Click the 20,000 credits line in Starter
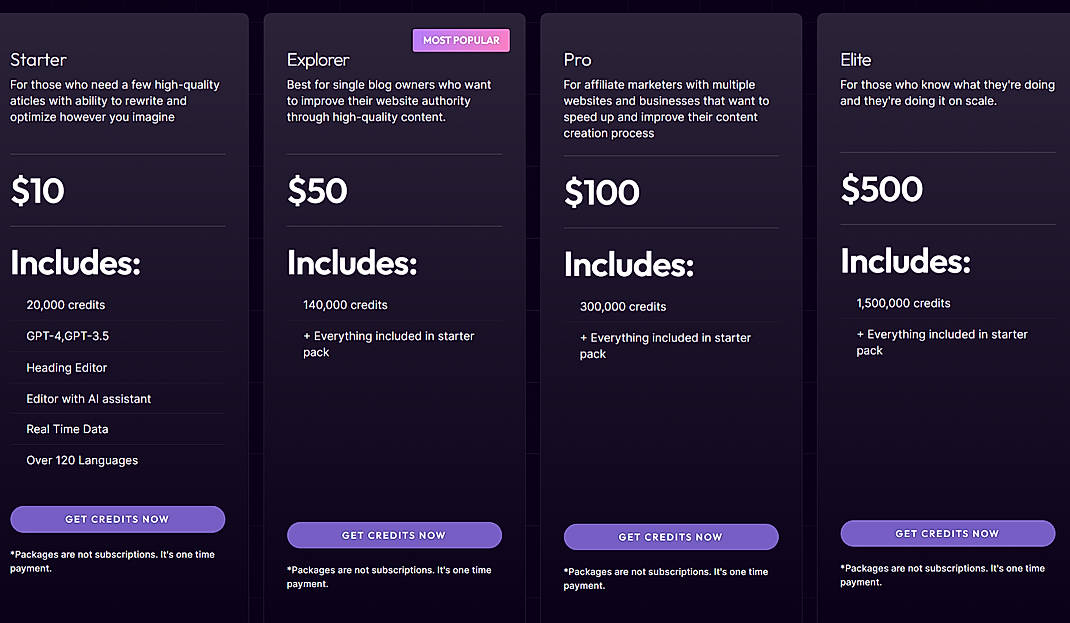This screenshot has height=623, width=1070. click(x=65, y=305)
